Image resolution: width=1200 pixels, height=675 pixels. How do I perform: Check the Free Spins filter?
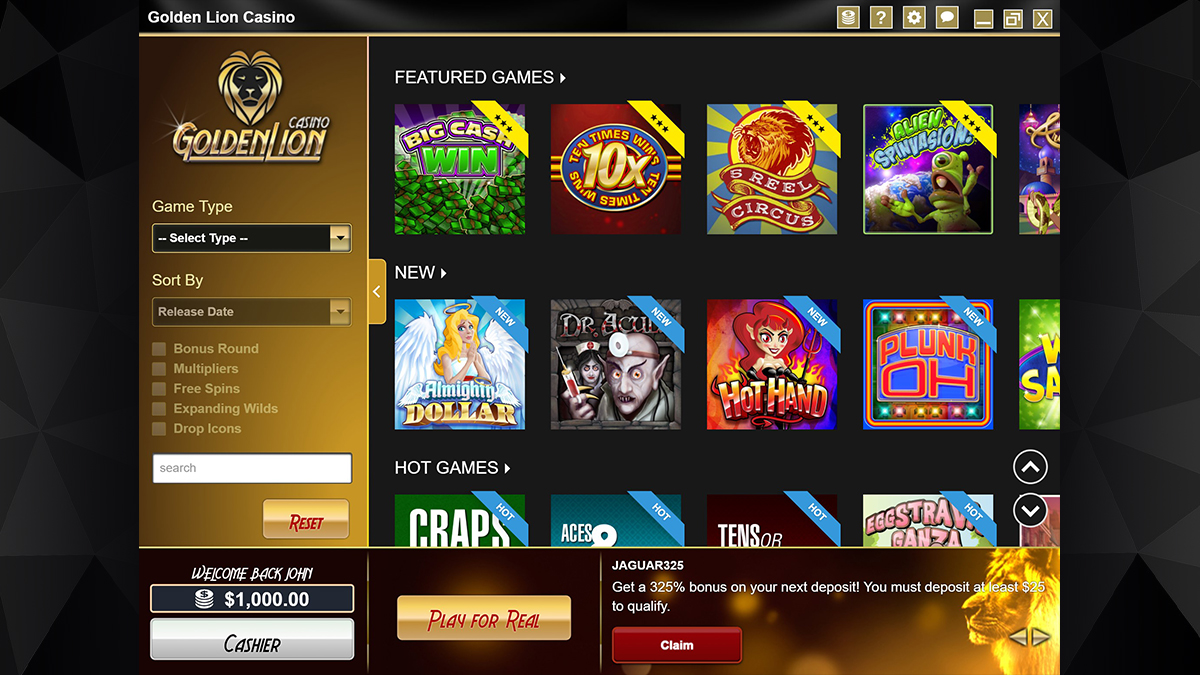(x=159, y=389)
